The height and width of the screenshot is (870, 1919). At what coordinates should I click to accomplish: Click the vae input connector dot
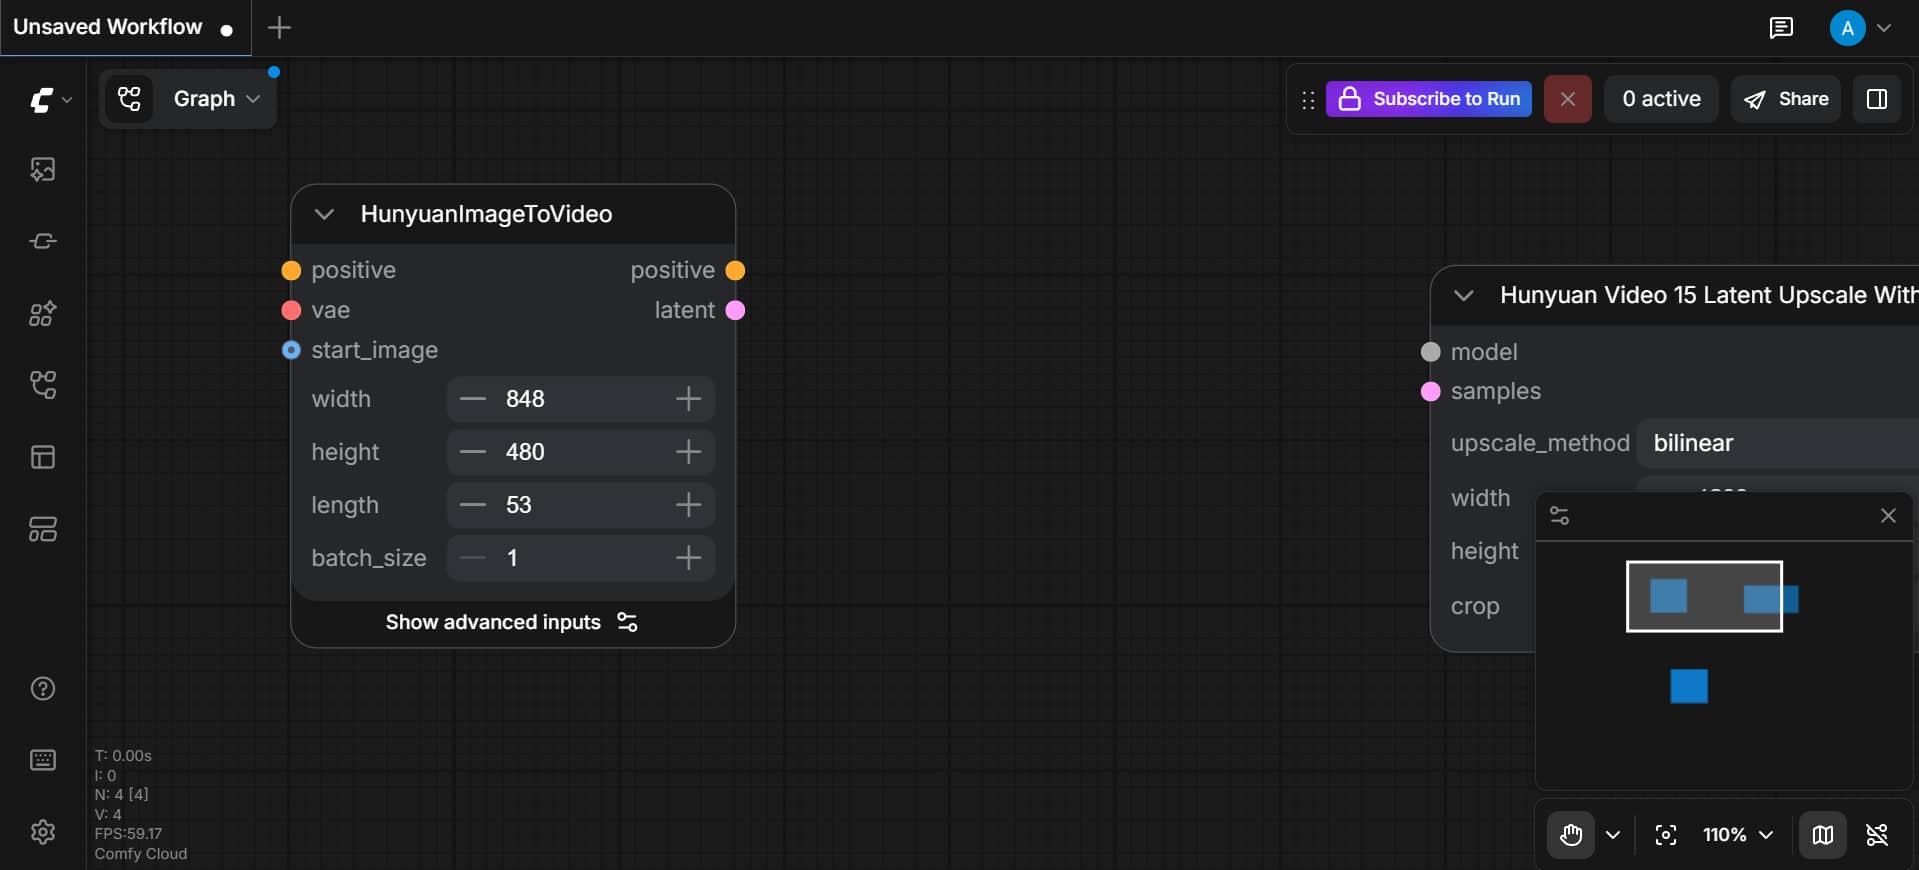(291, 310)
